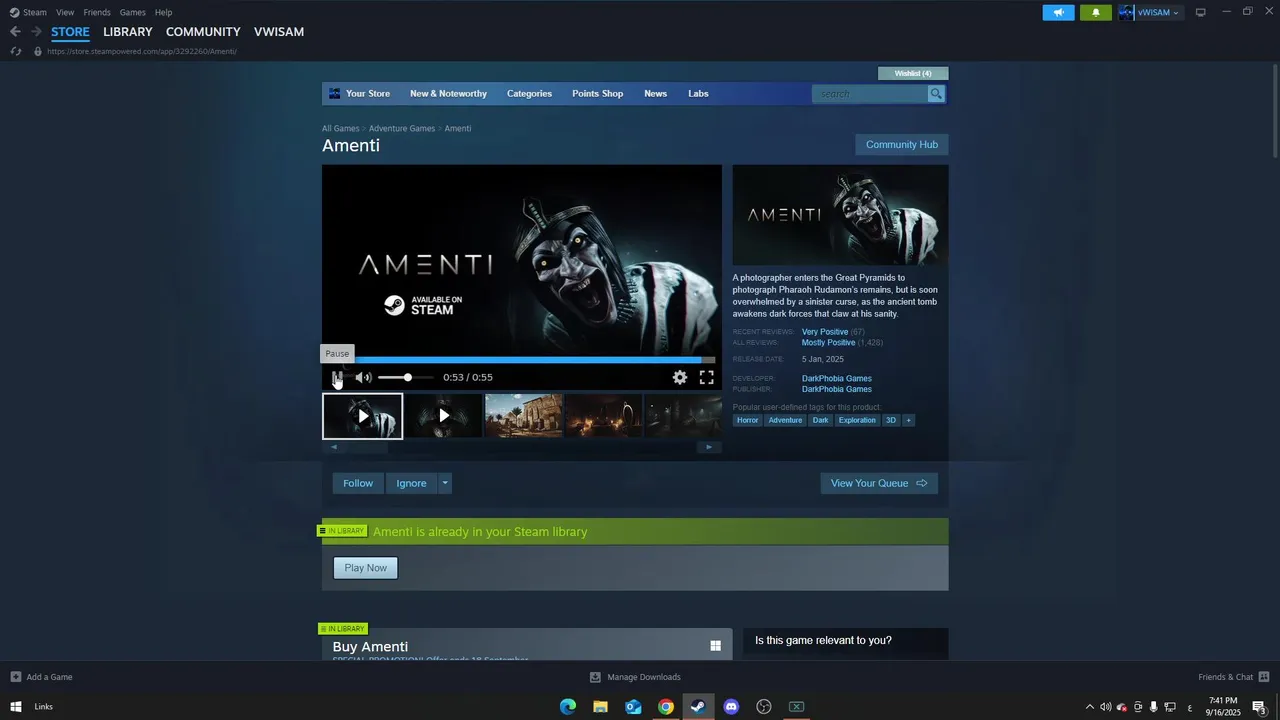
Task: Show hidden system tray icons
Action: [1090, 707]
